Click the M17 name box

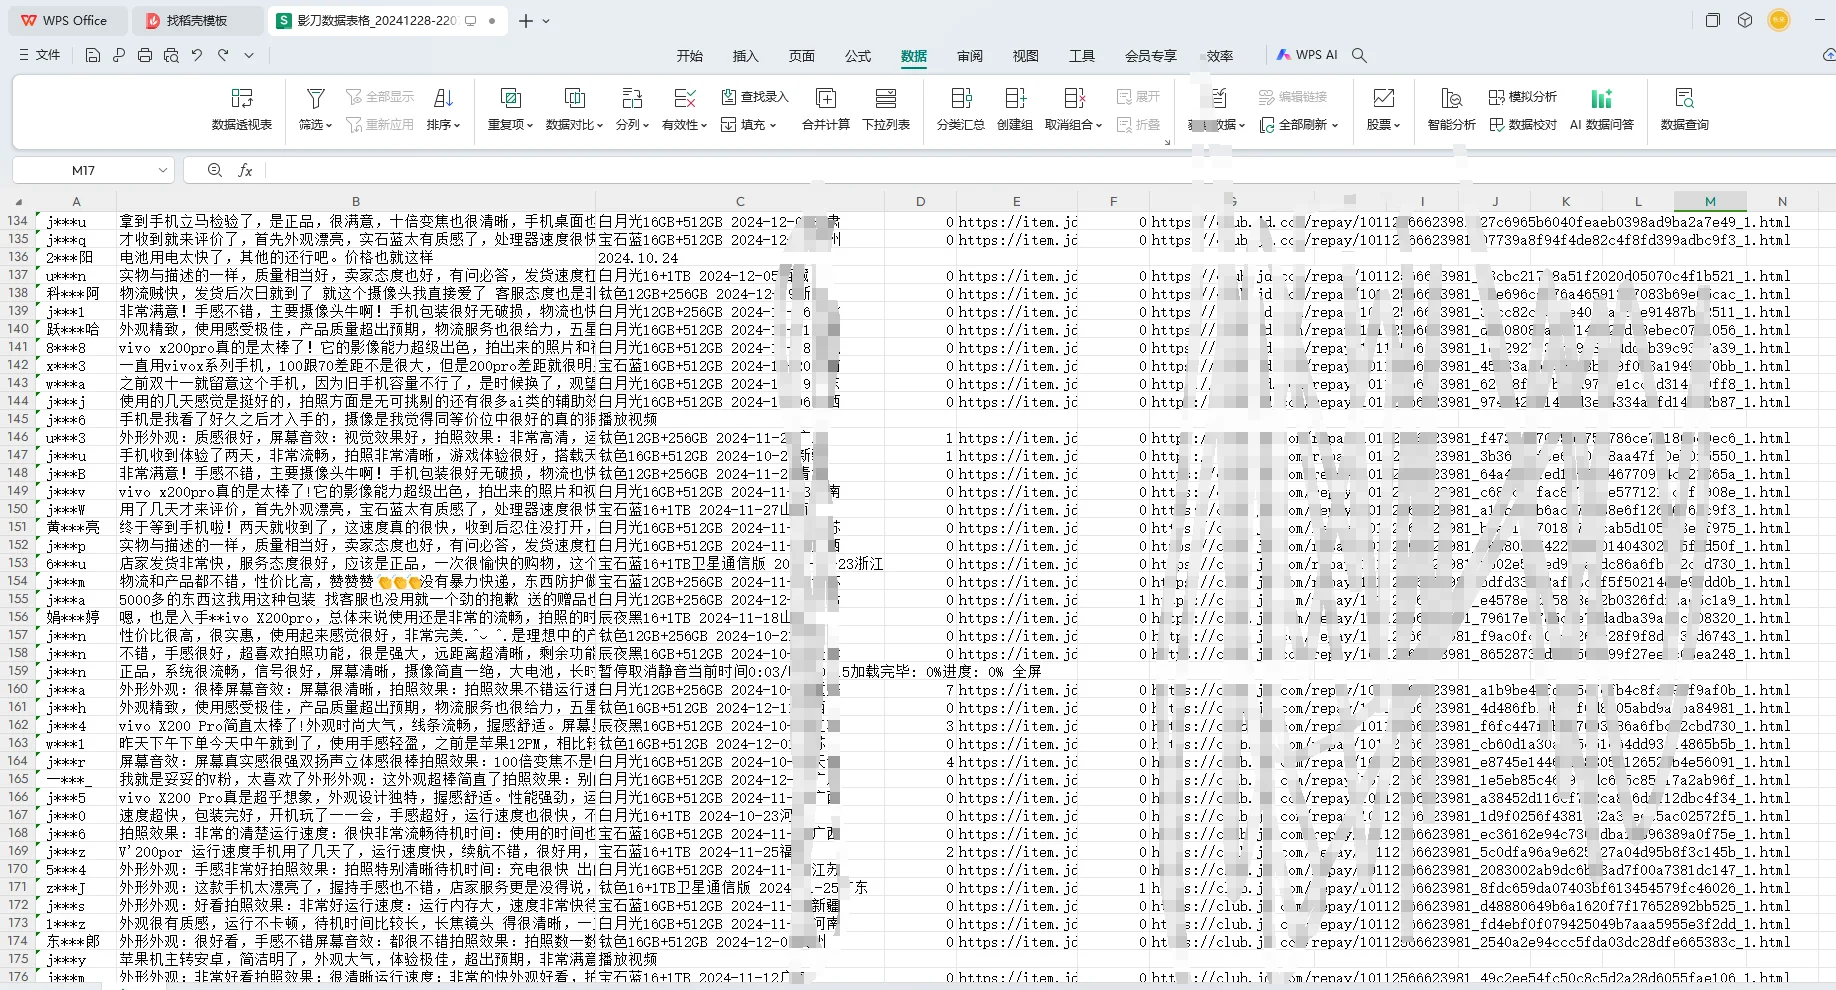[83, 171]
